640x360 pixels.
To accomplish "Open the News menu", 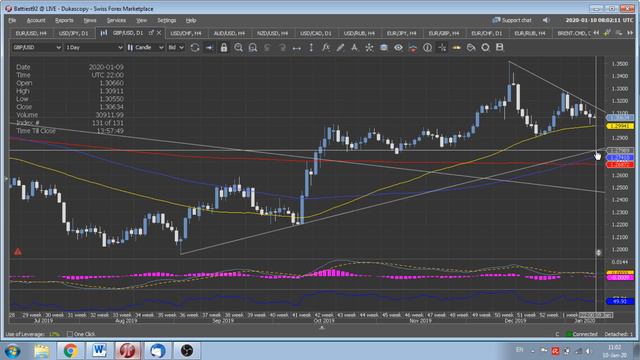I will pos(90,20).
